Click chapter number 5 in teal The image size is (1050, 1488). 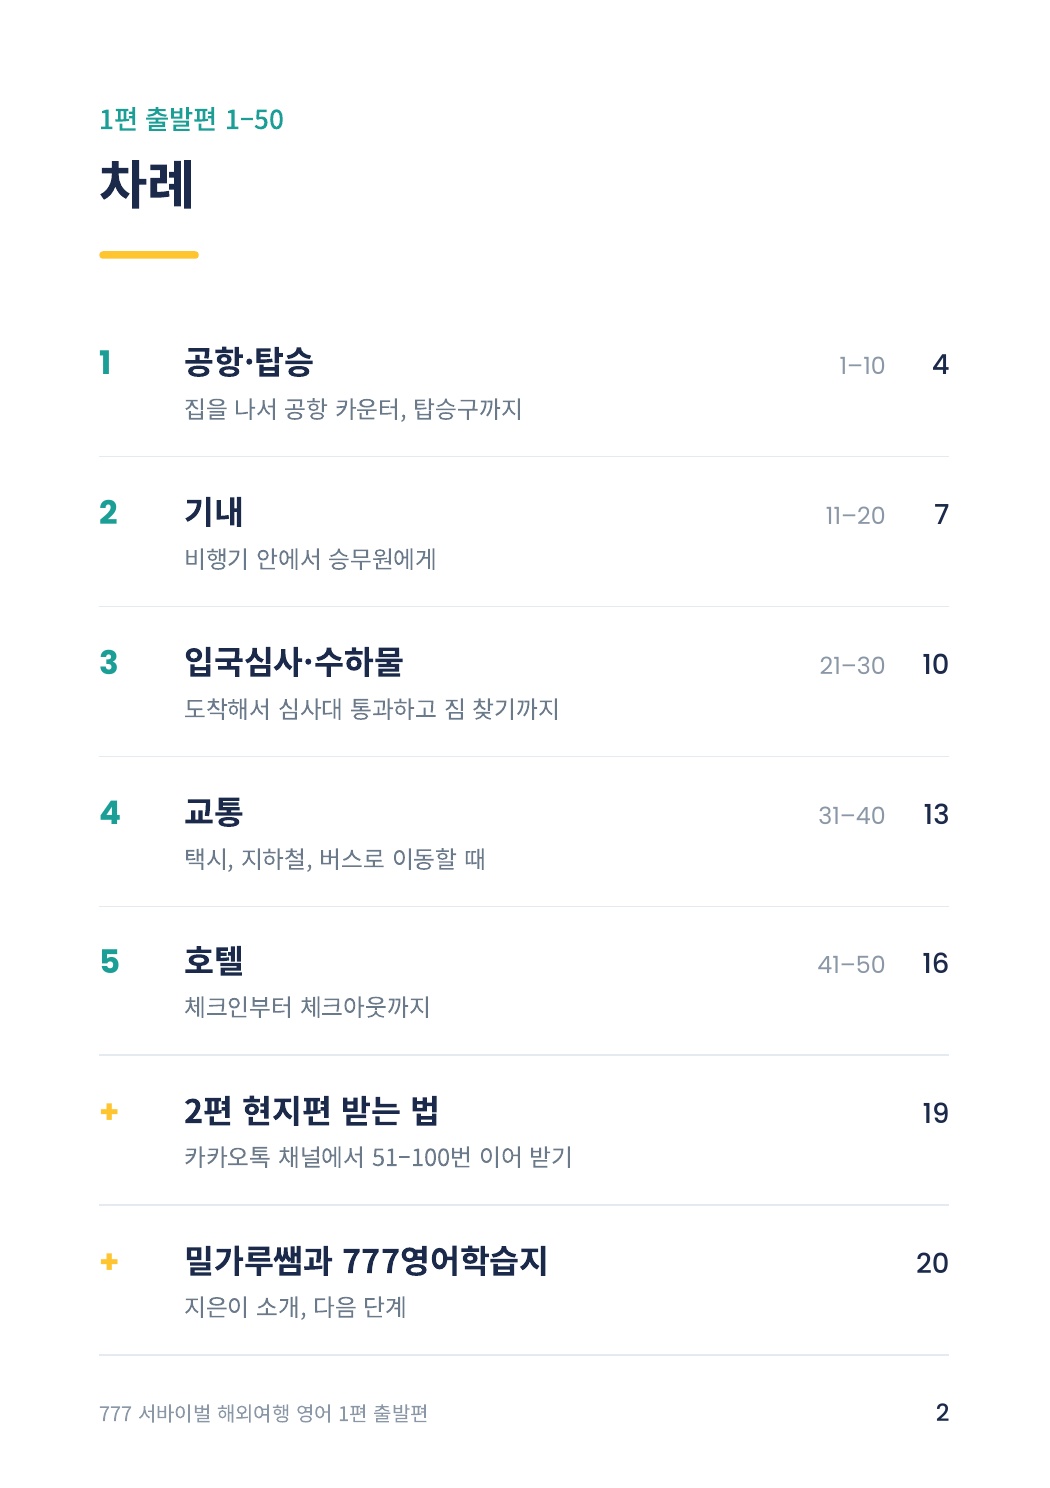[109, 962]
